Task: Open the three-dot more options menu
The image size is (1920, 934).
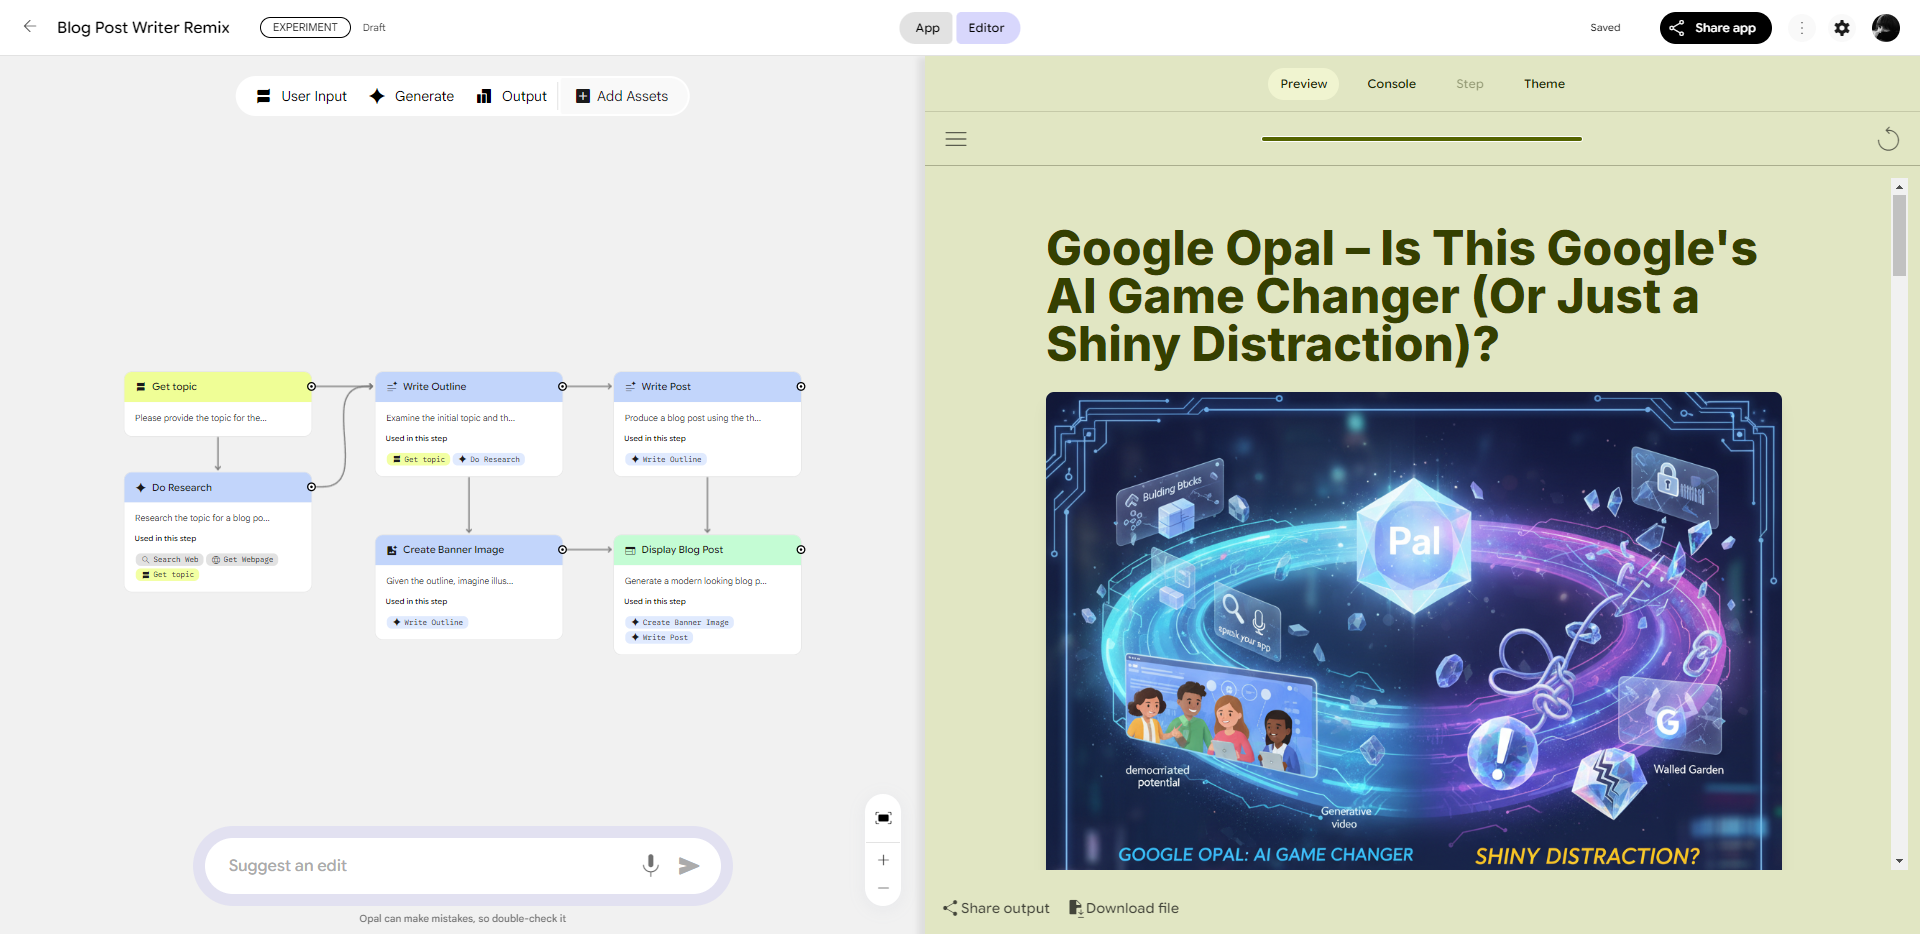Action: click(1802, 28)
